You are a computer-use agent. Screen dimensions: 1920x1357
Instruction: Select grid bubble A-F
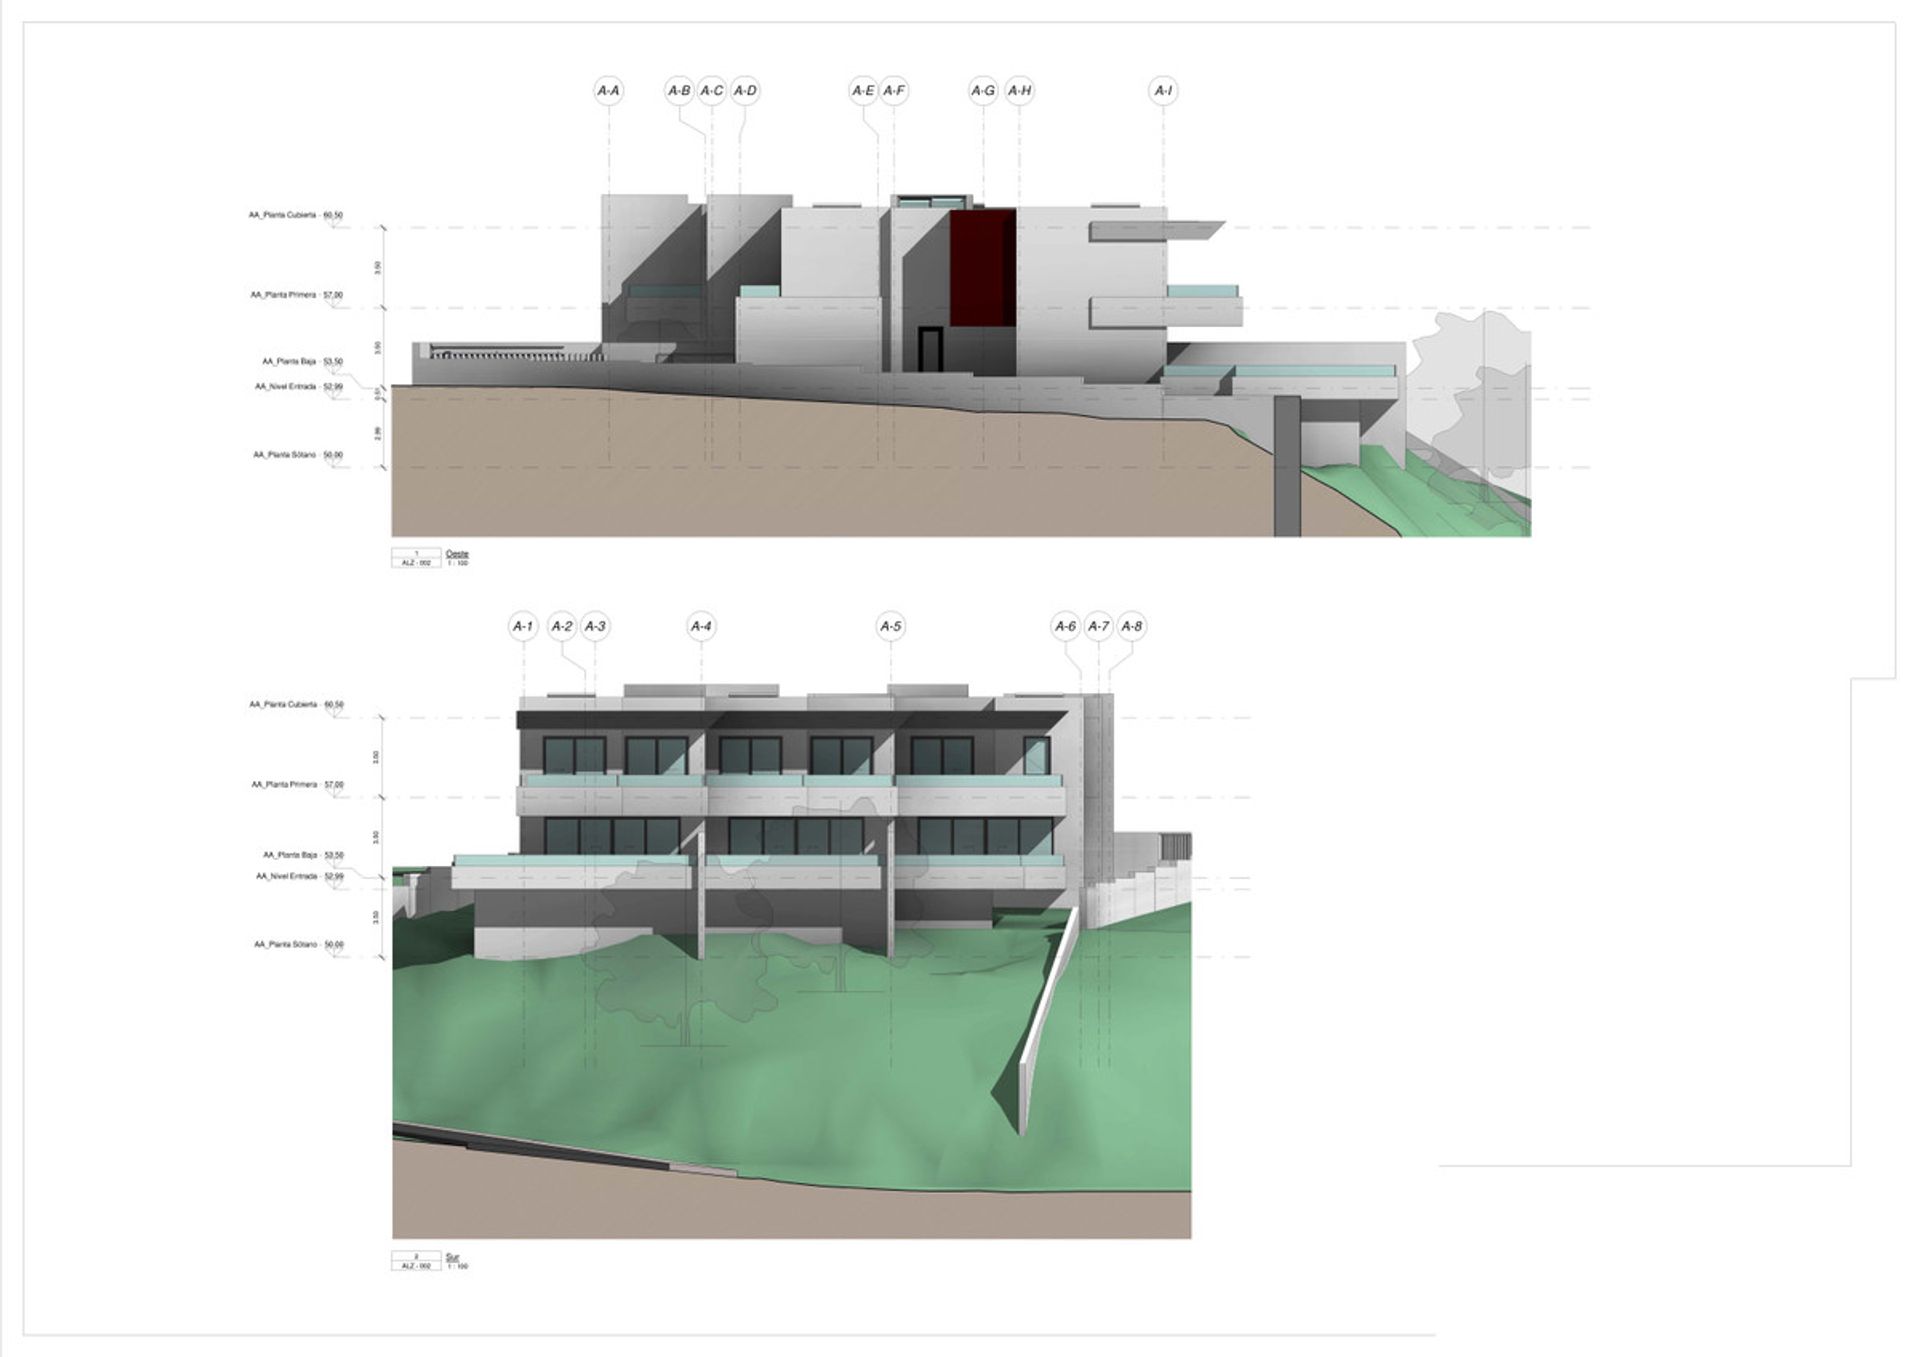tap(894, 91)
